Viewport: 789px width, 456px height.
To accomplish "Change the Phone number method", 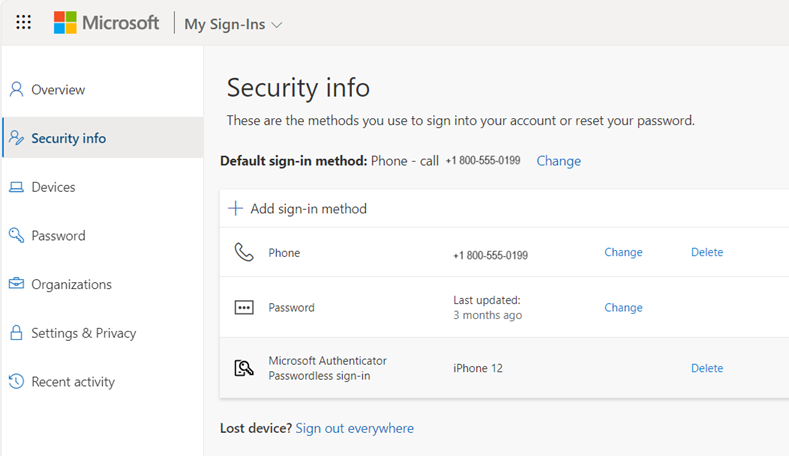I will point(623,252).
